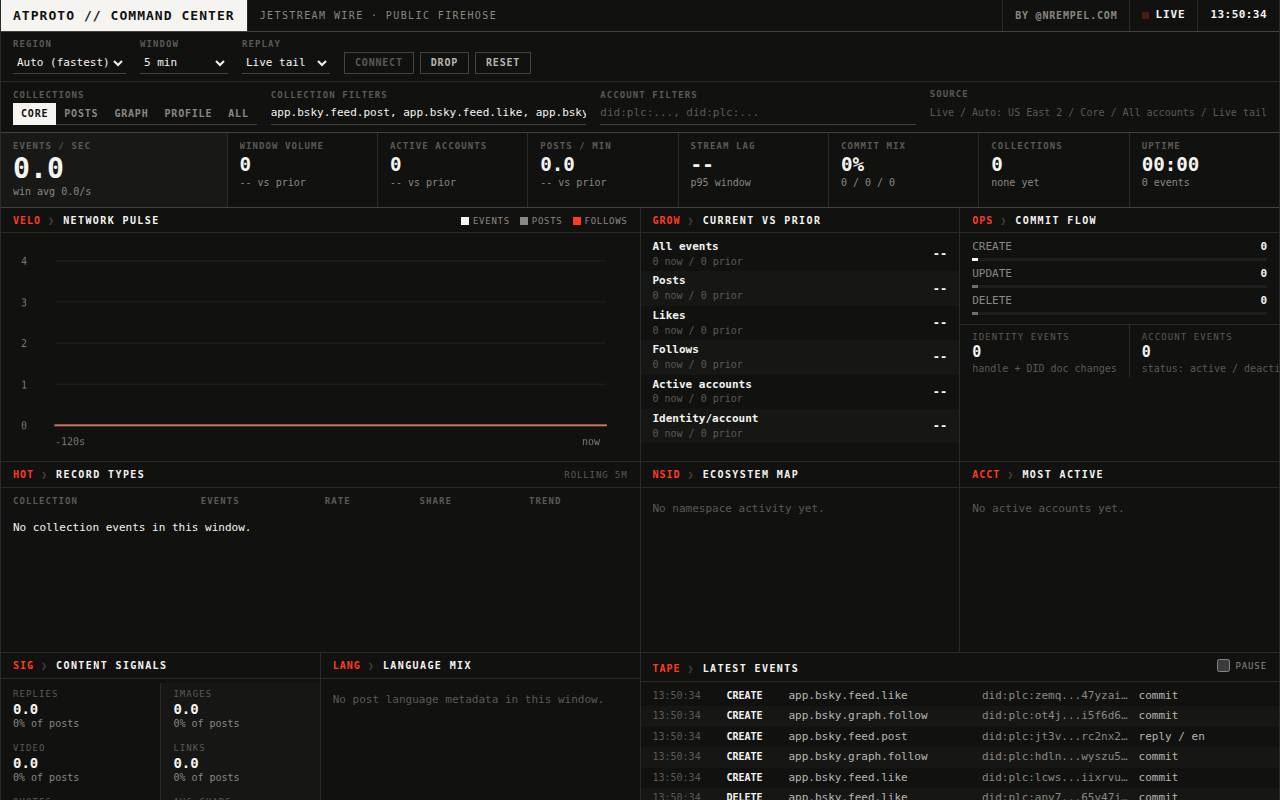Click the REPLIES content signal value

25,709
